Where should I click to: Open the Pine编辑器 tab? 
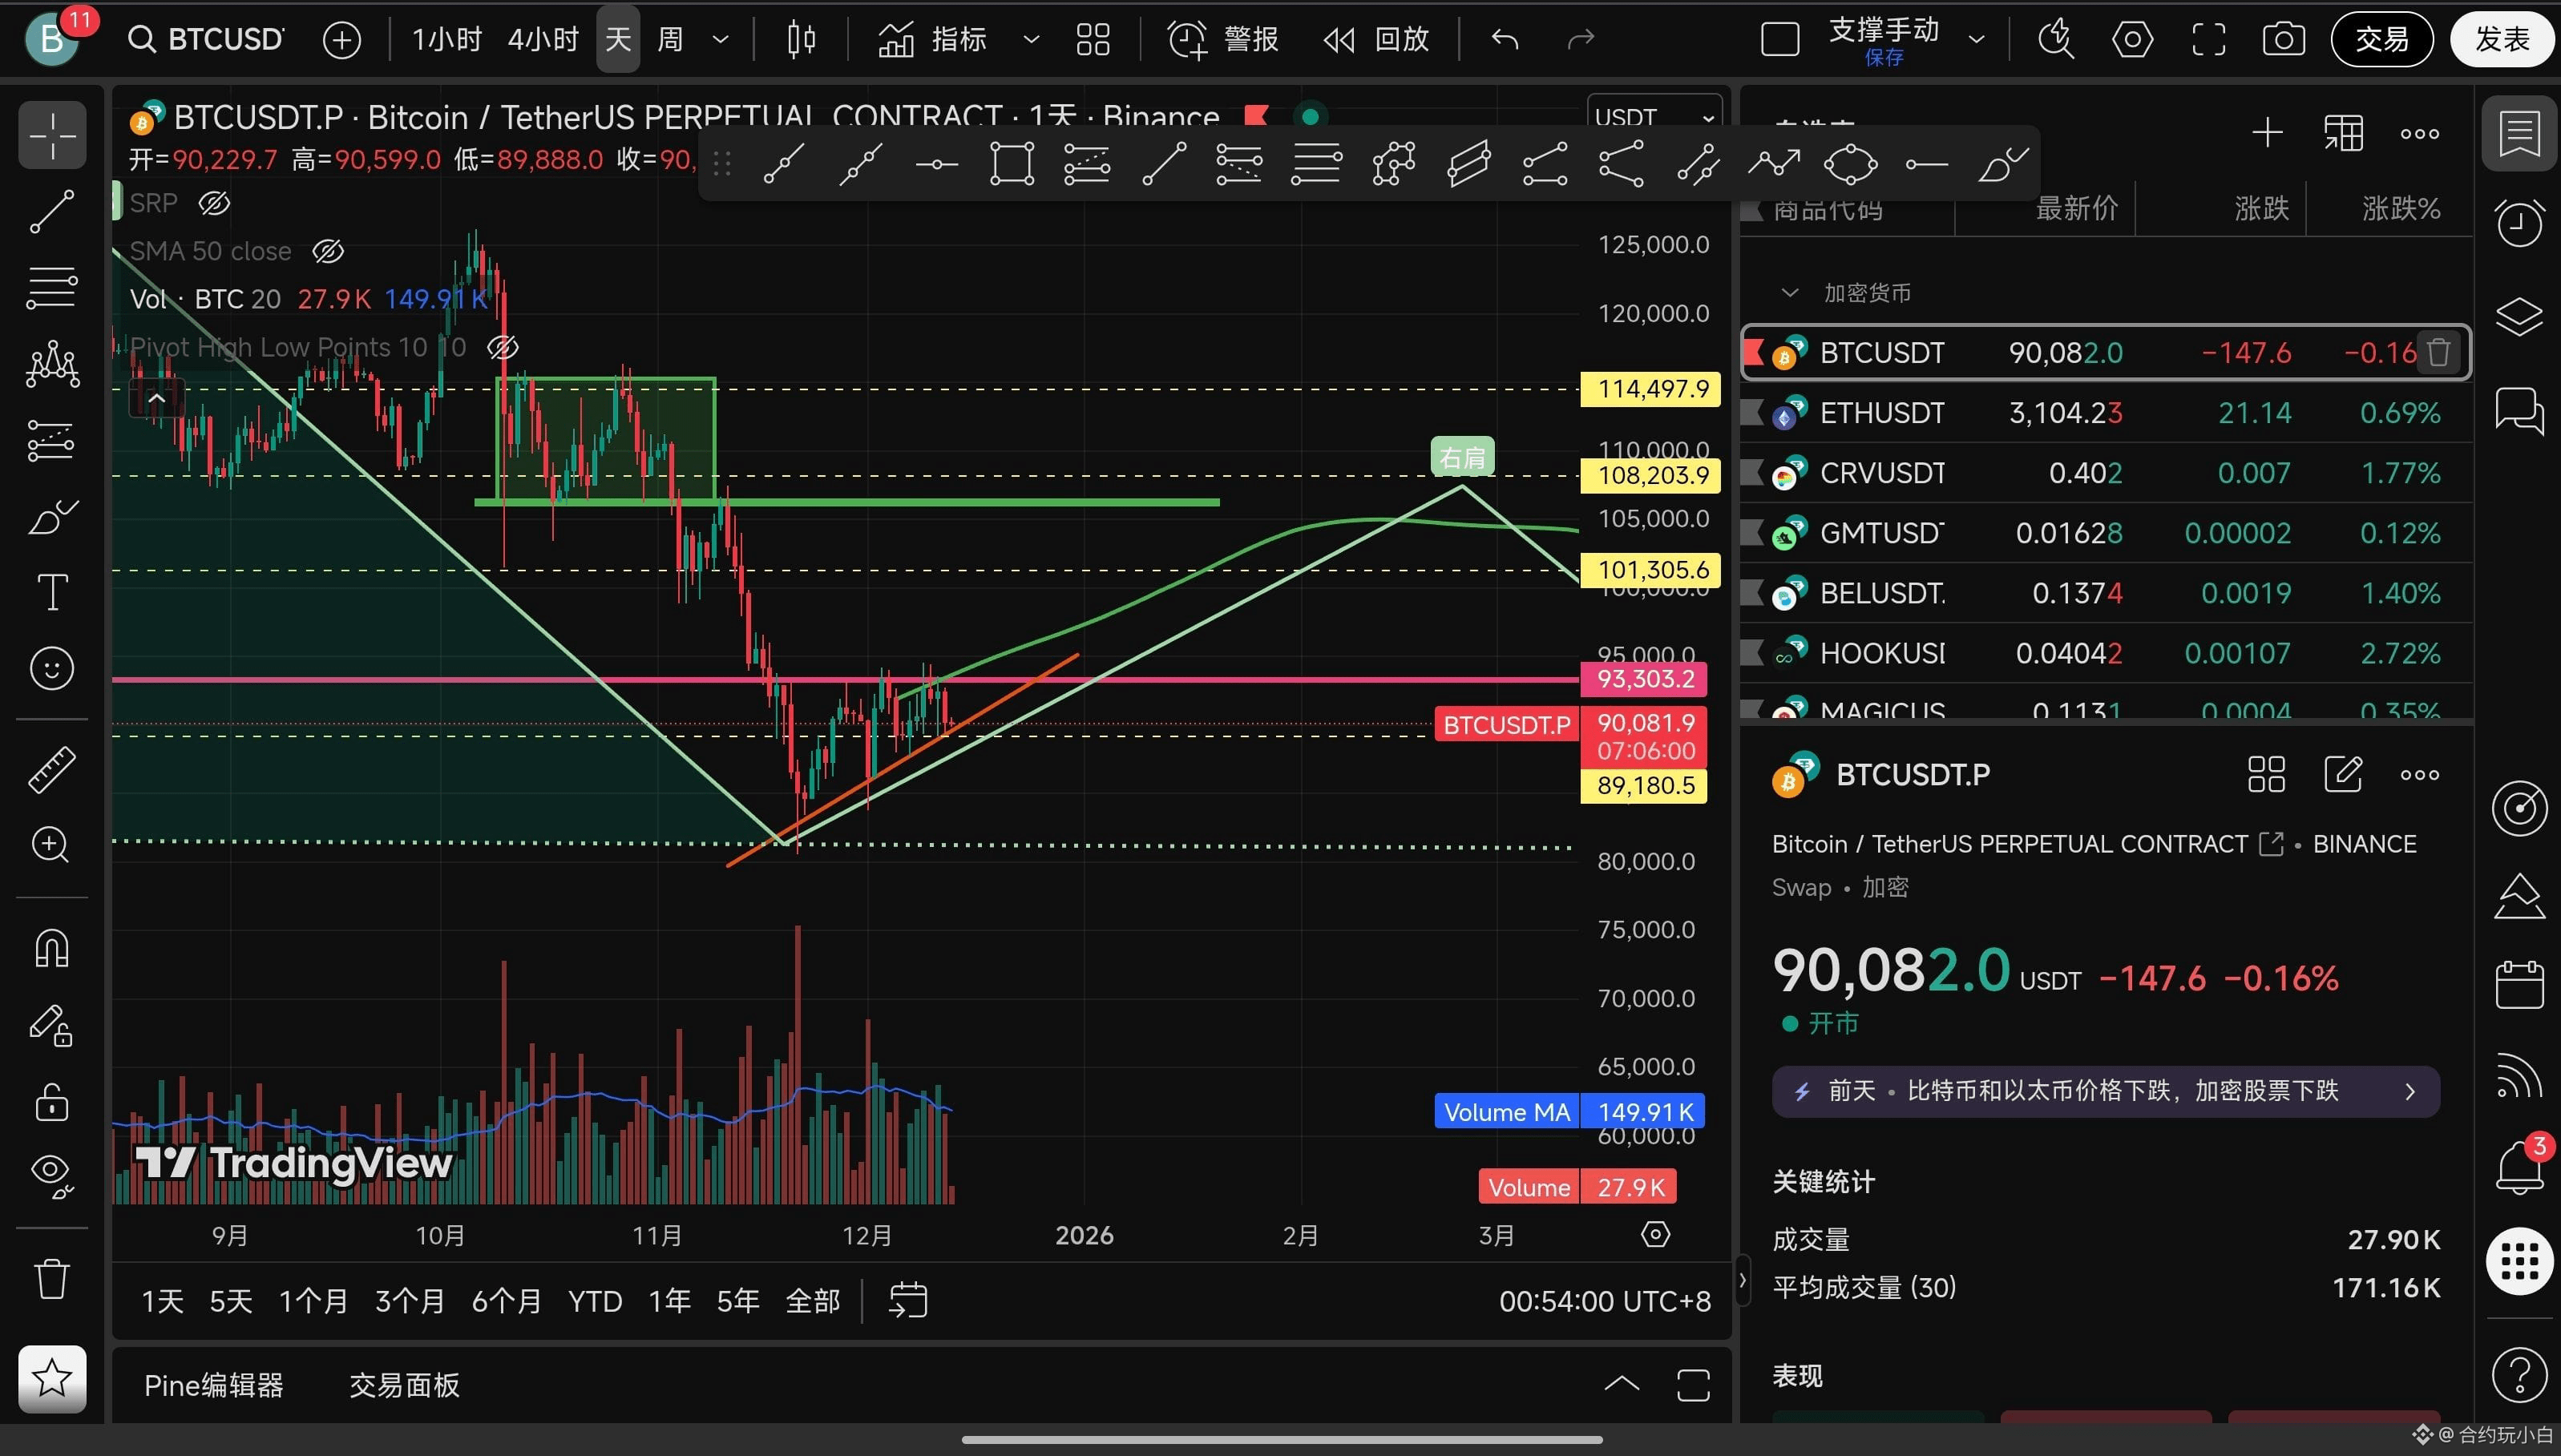[214, 1386]
